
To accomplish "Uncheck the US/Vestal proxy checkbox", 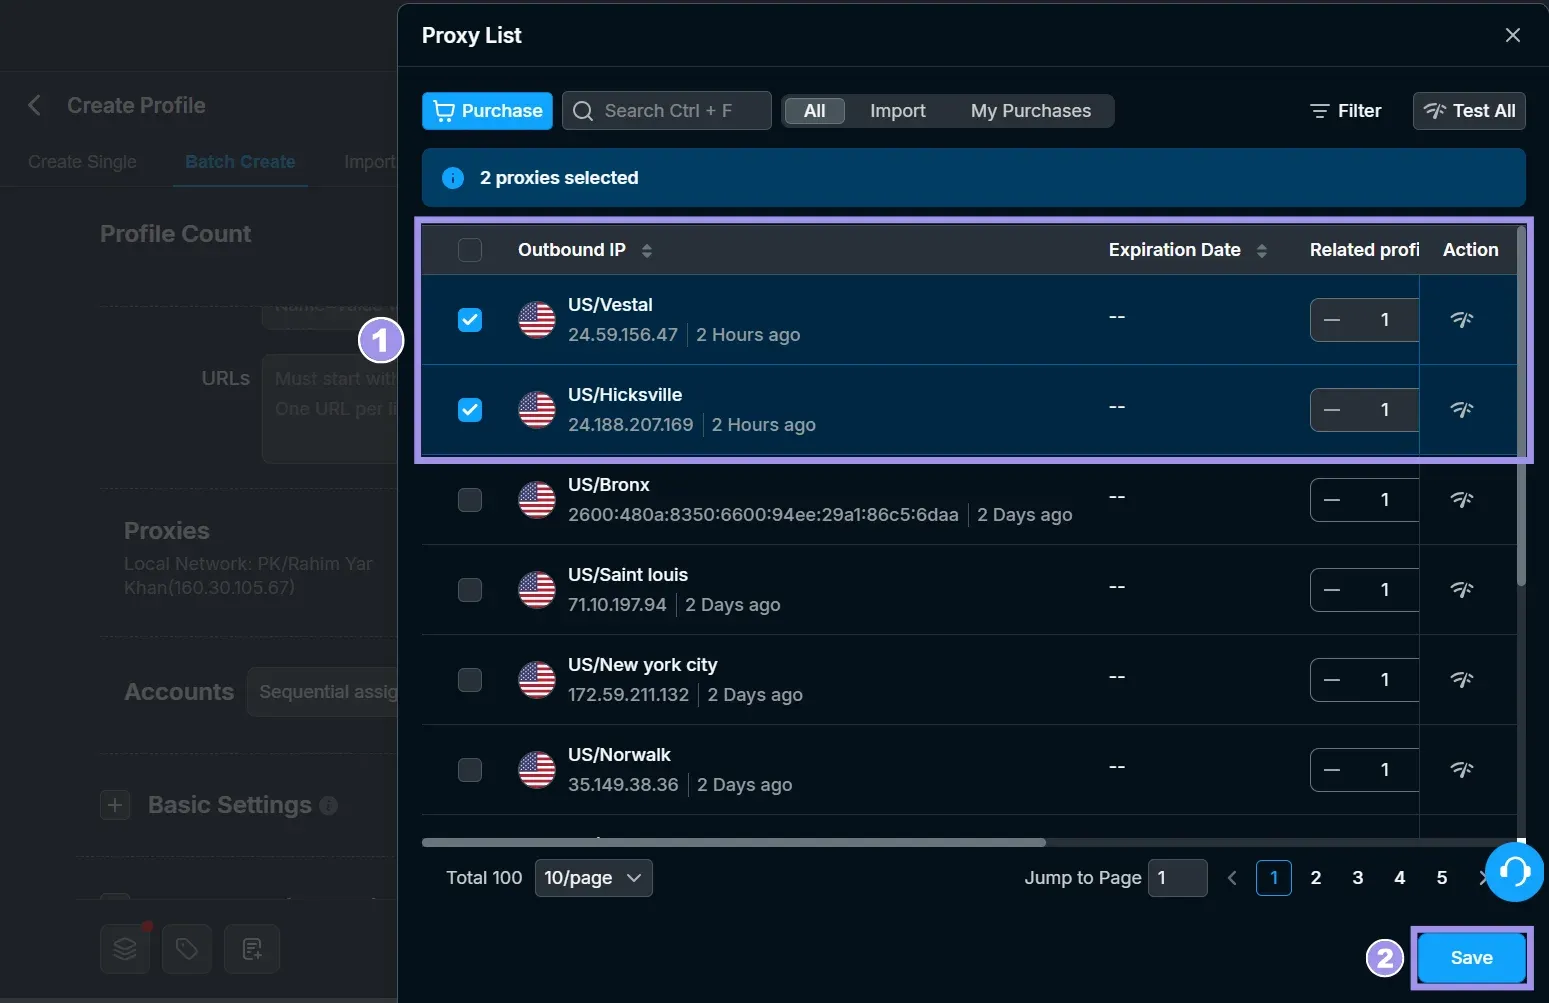I will tap(470, 320).
